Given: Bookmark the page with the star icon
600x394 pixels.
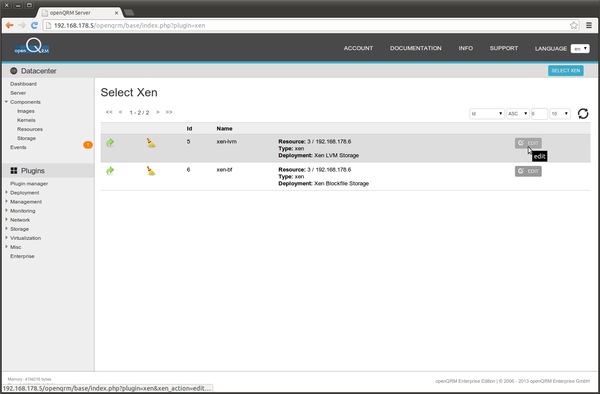Looking at the screenshot, I should pos(574,25).
